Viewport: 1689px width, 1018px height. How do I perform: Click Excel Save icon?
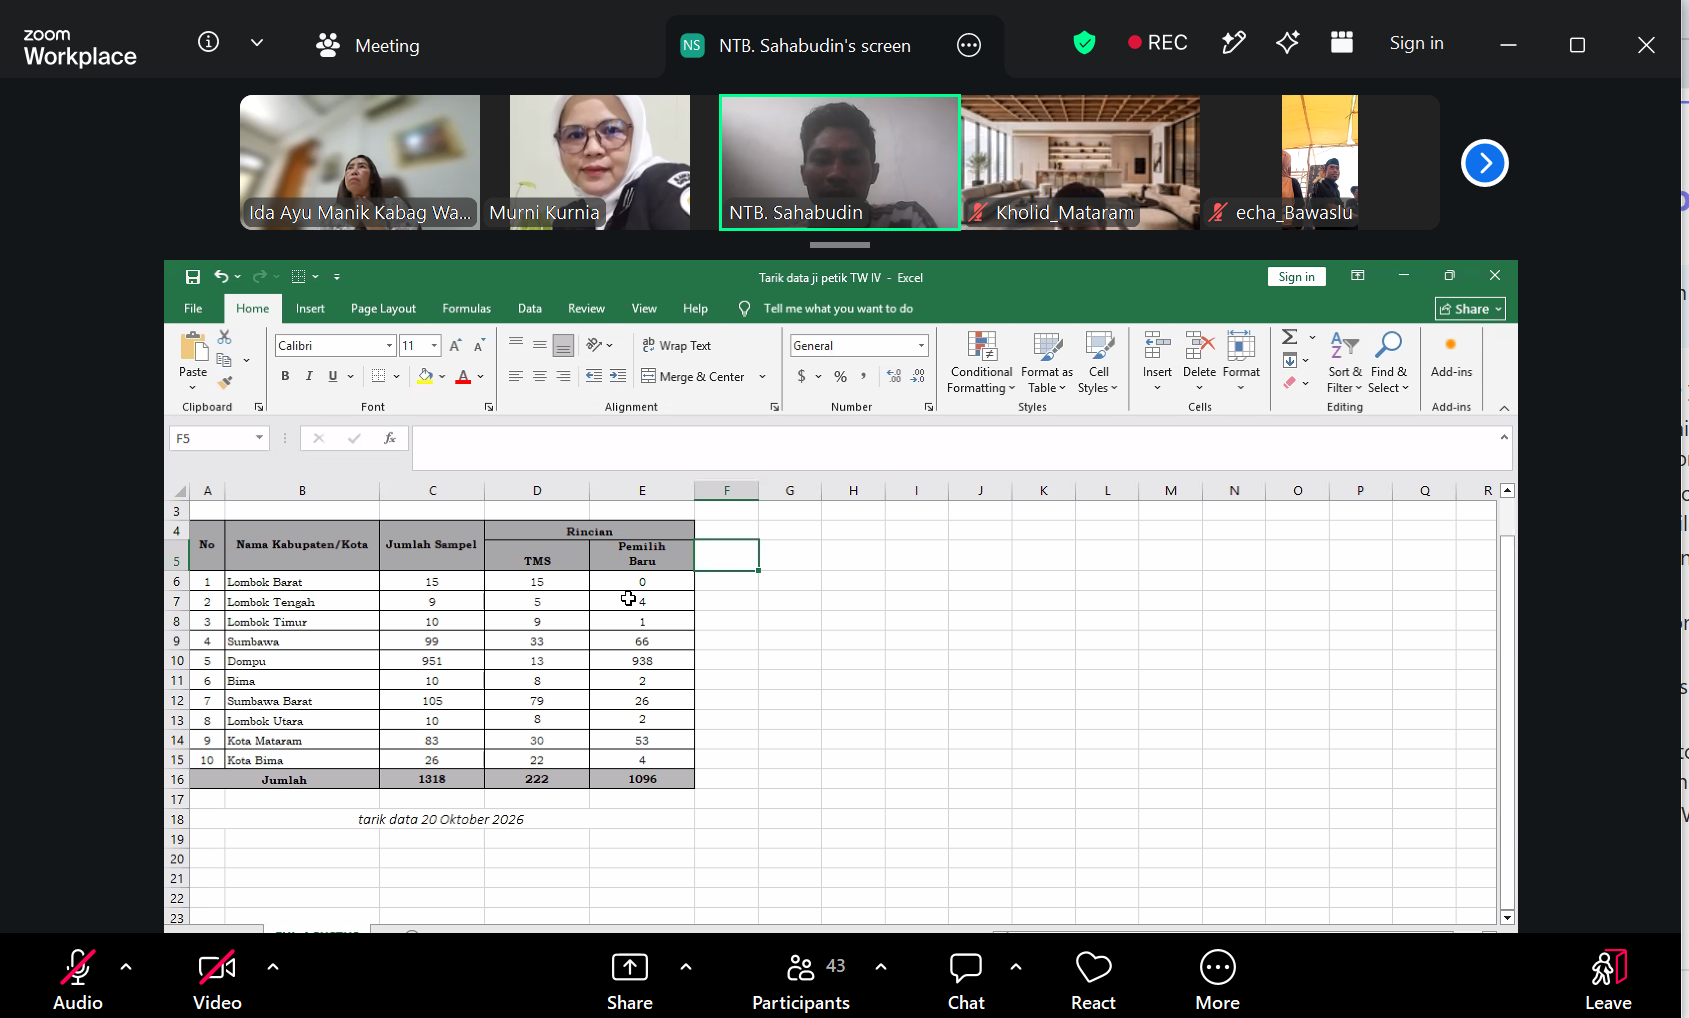point(193,277)
